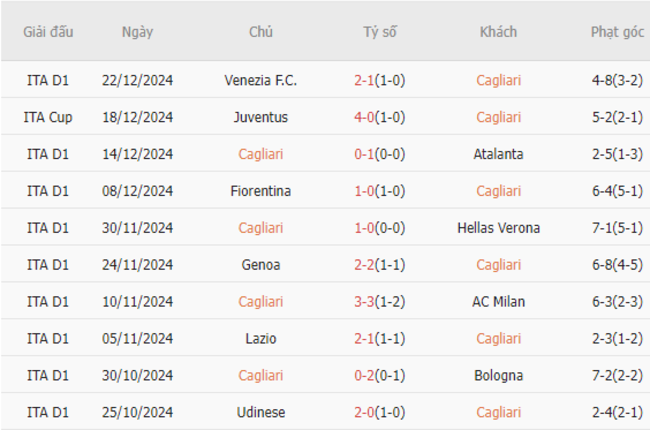
Task: Select the Atalanta away team link
Action: [x=498, y=154]
